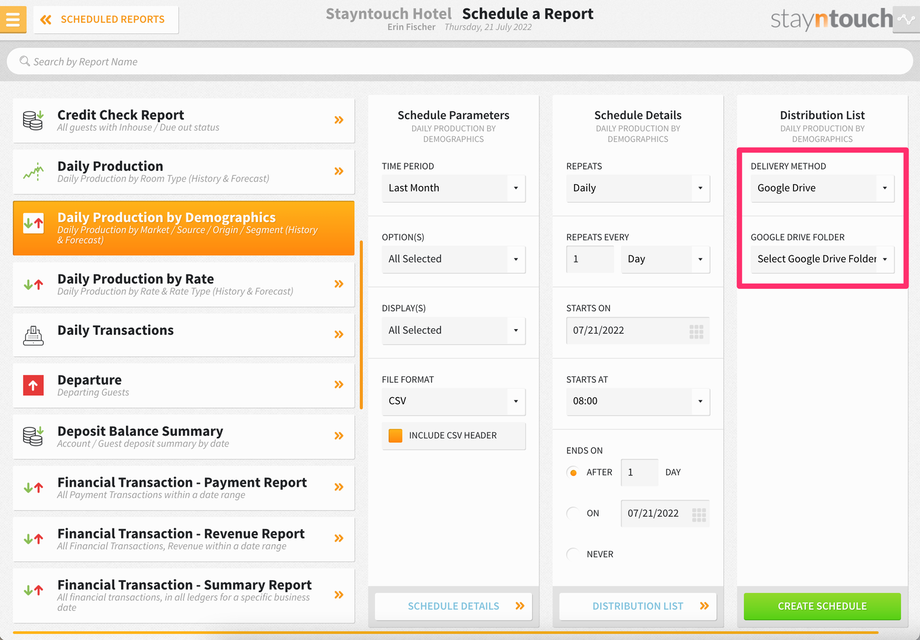
Task: Select the Ends On date radio option
Action: (x=573, y=513)
